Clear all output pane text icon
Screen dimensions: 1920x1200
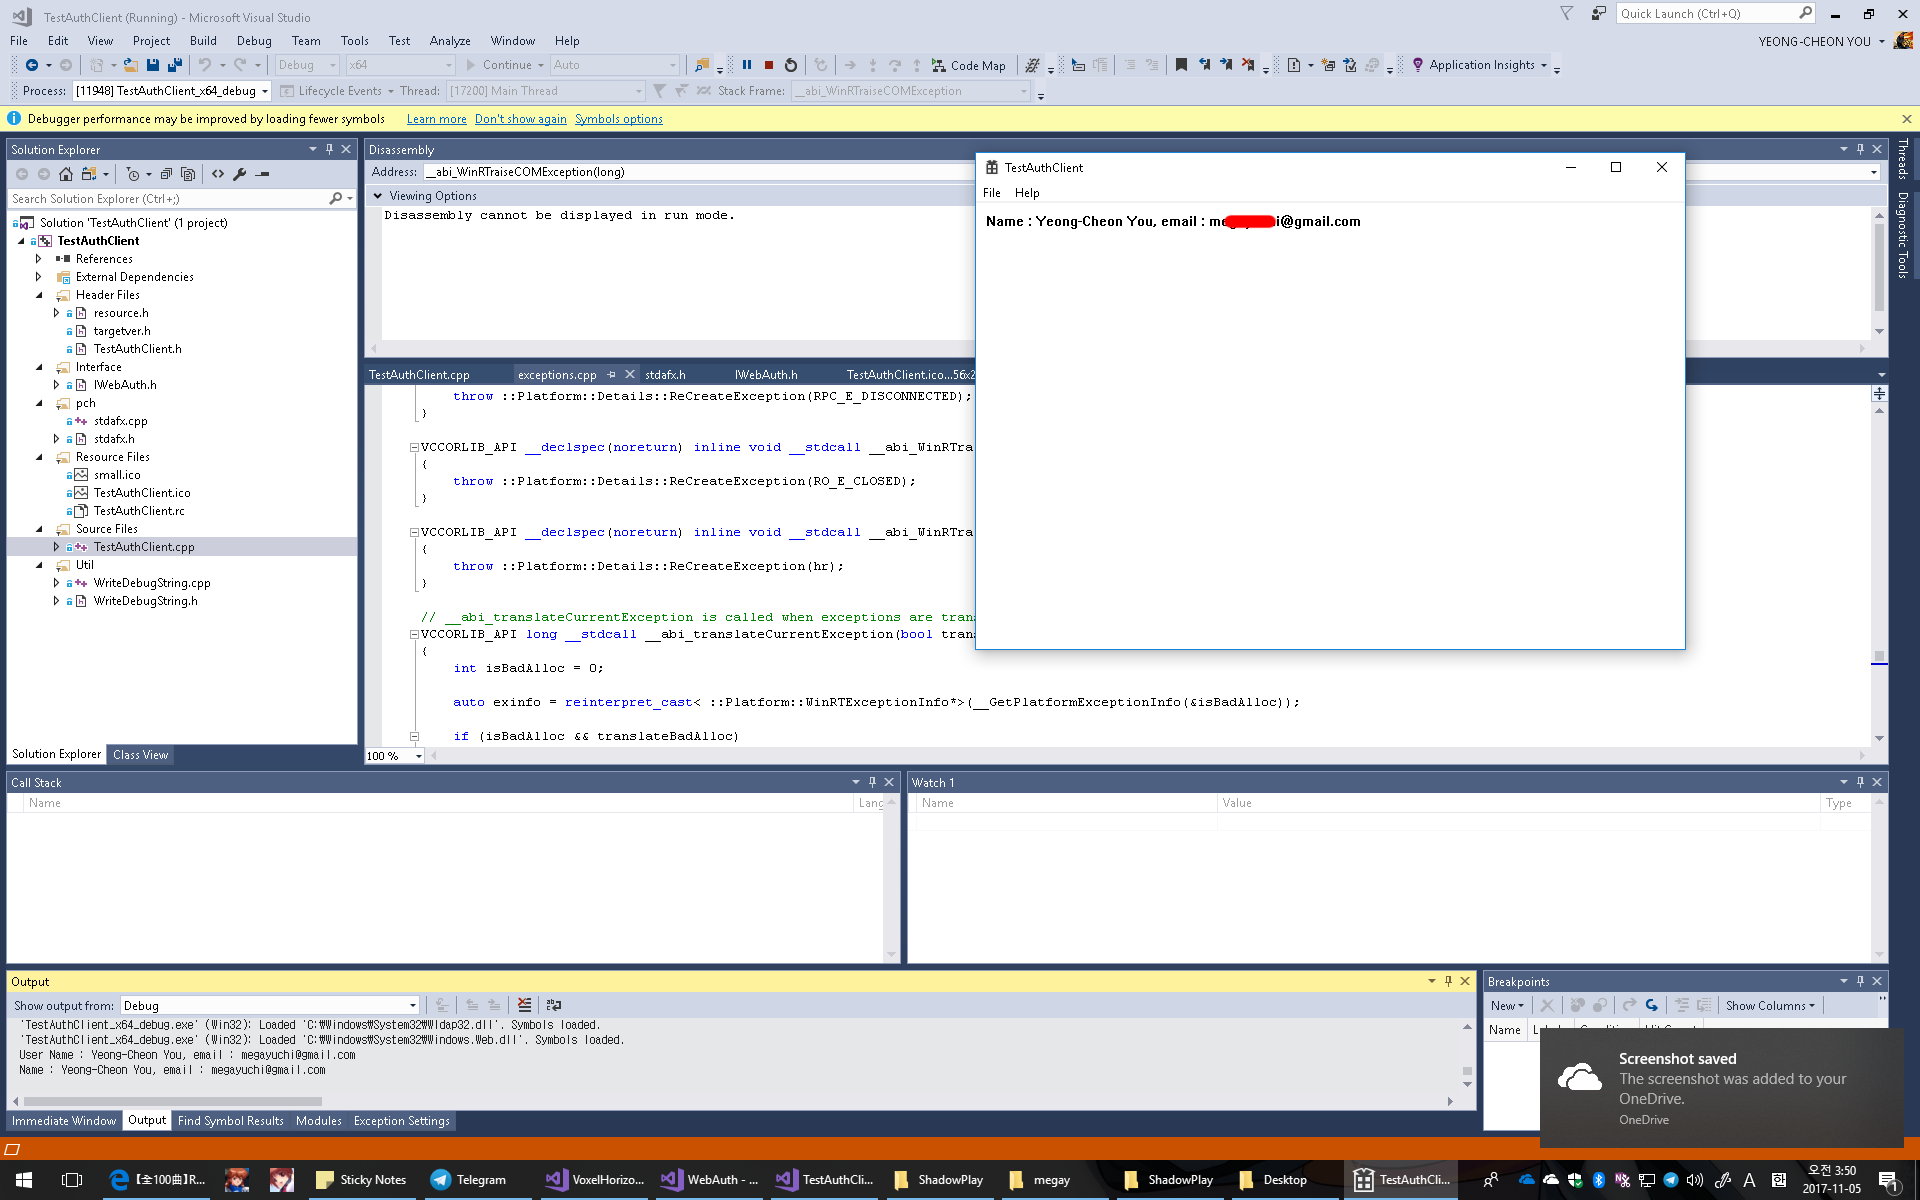(x=525, y=1005)
